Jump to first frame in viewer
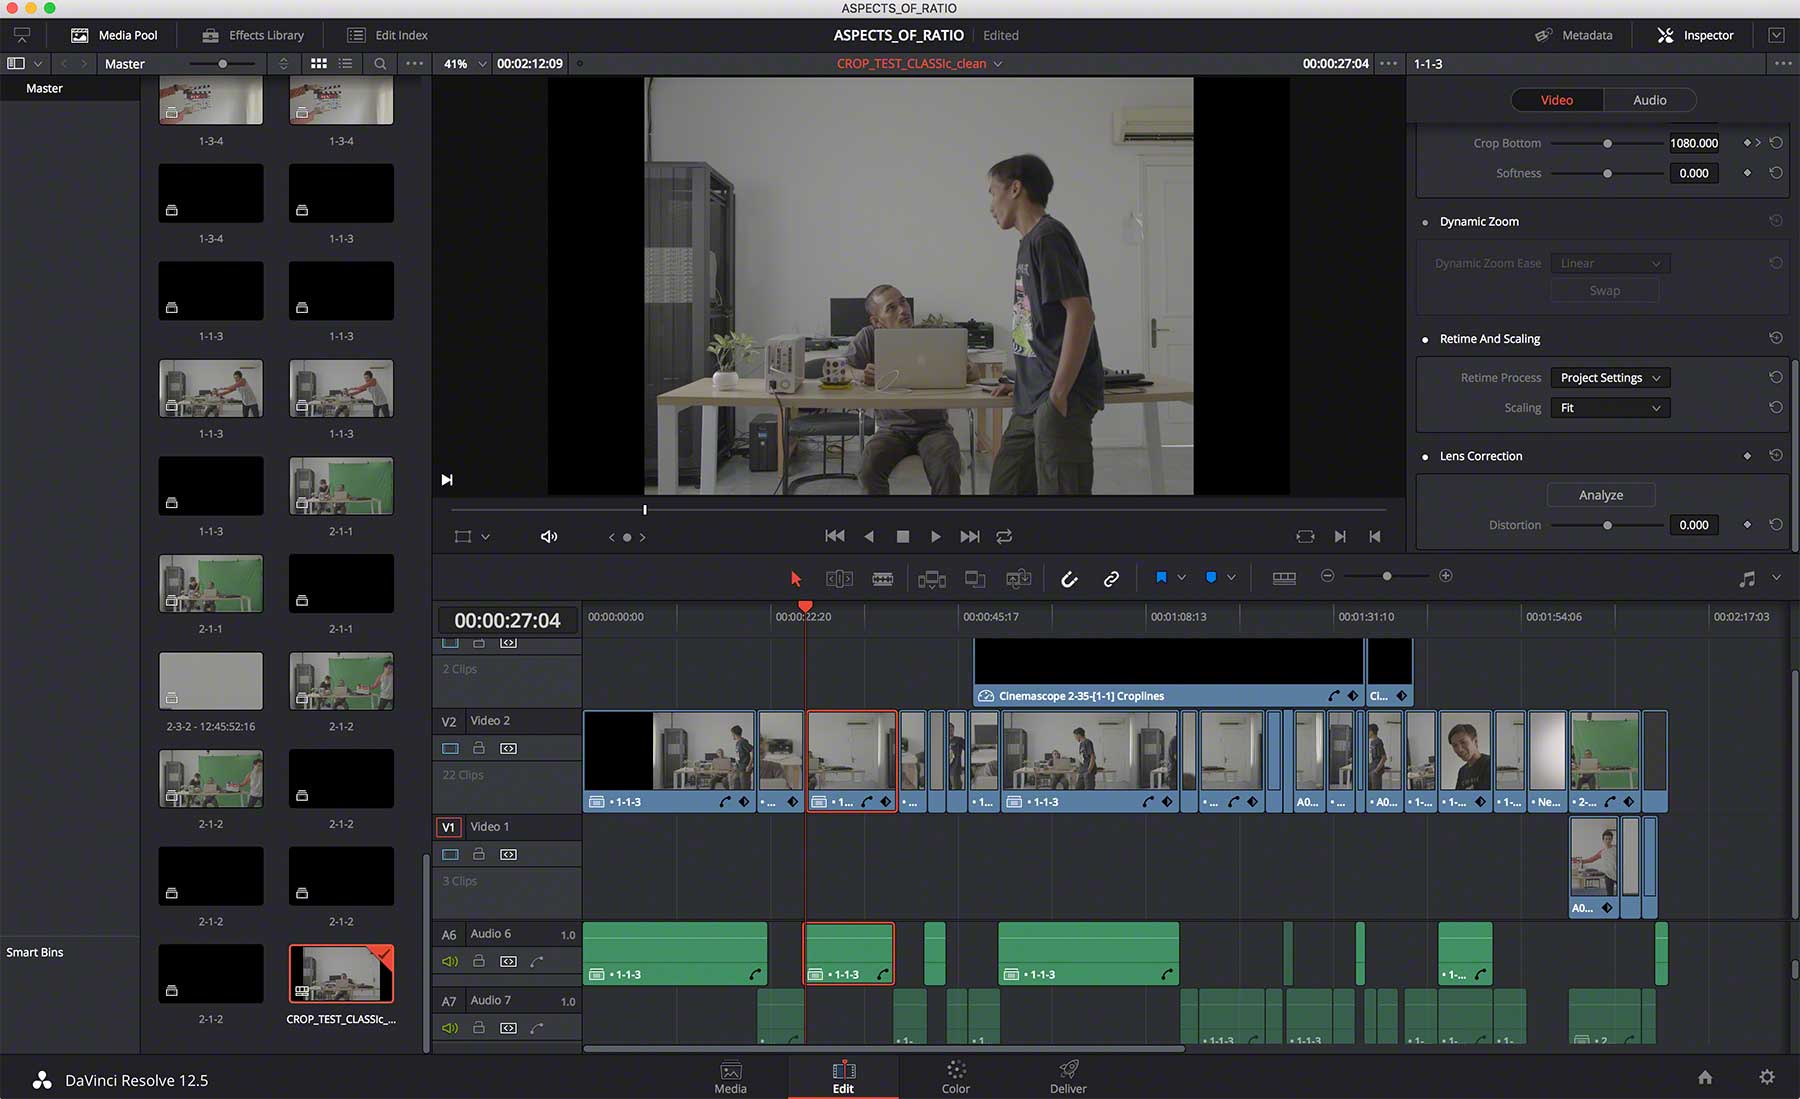Image resolution: width=1800 pixels, height=1099 pixels. 835,536
